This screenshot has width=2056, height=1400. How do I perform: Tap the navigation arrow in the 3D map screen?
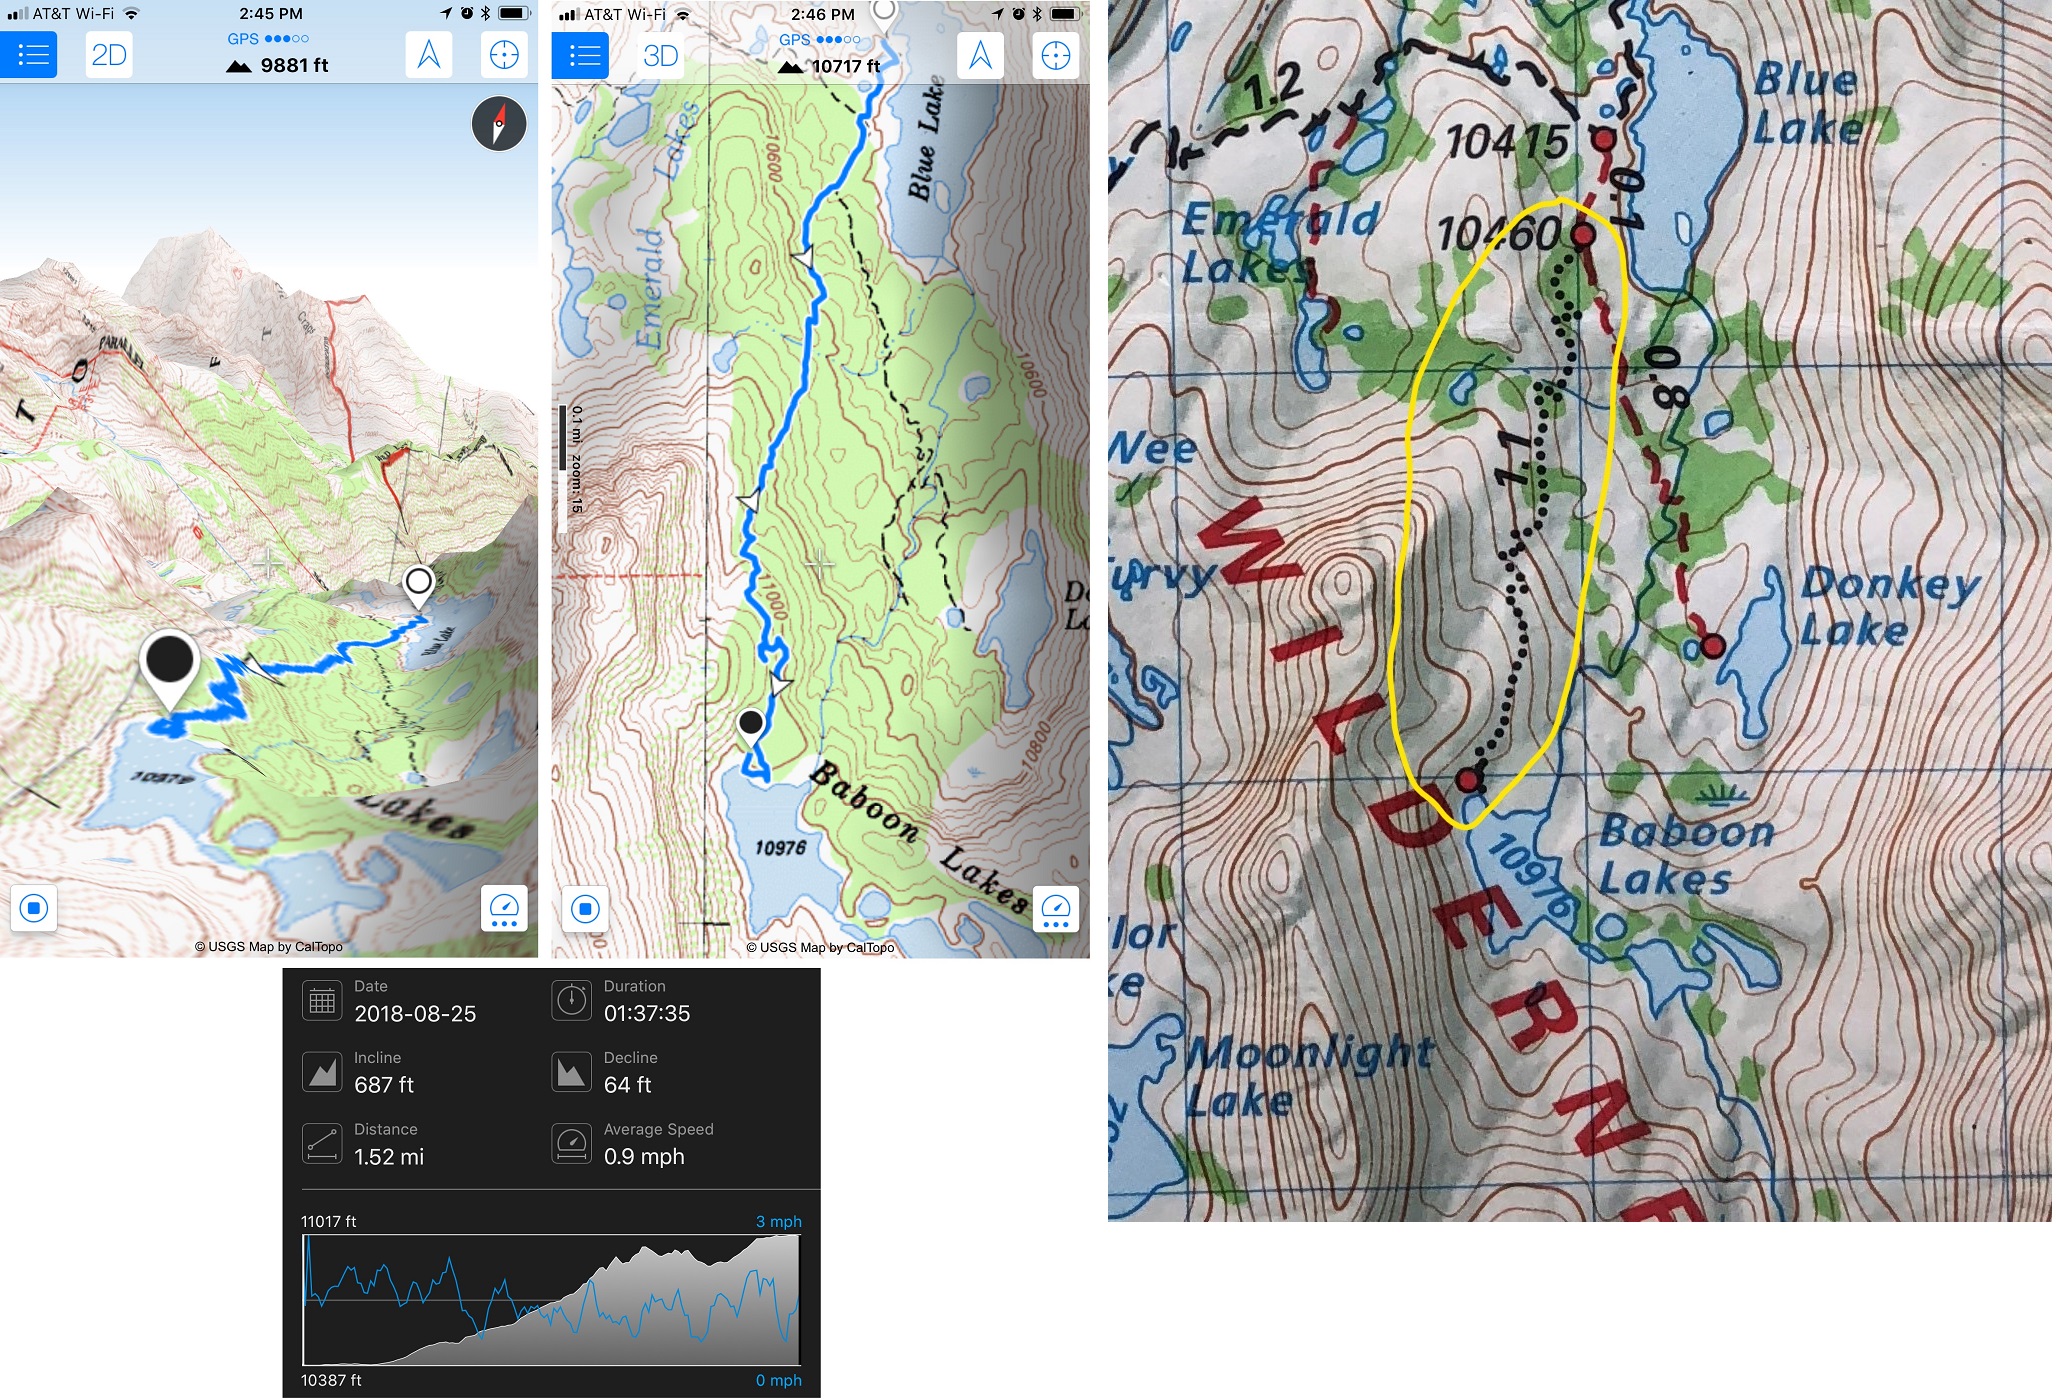tap(429, 54)
